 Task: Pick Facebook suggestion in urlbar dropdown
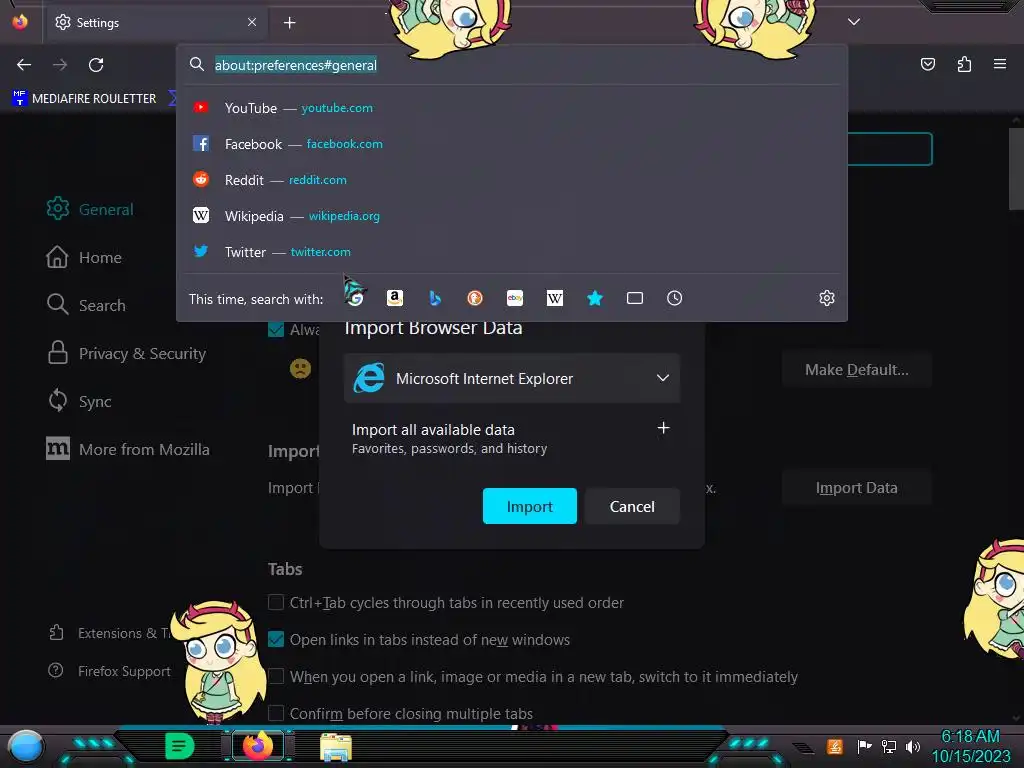point(512,144)
